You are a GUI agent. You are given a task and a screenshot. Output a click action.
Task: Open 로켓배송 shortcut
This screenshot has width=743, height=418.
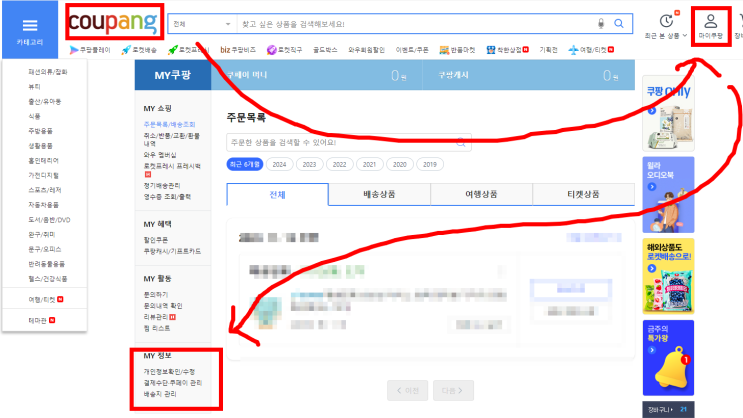(139, 50)
